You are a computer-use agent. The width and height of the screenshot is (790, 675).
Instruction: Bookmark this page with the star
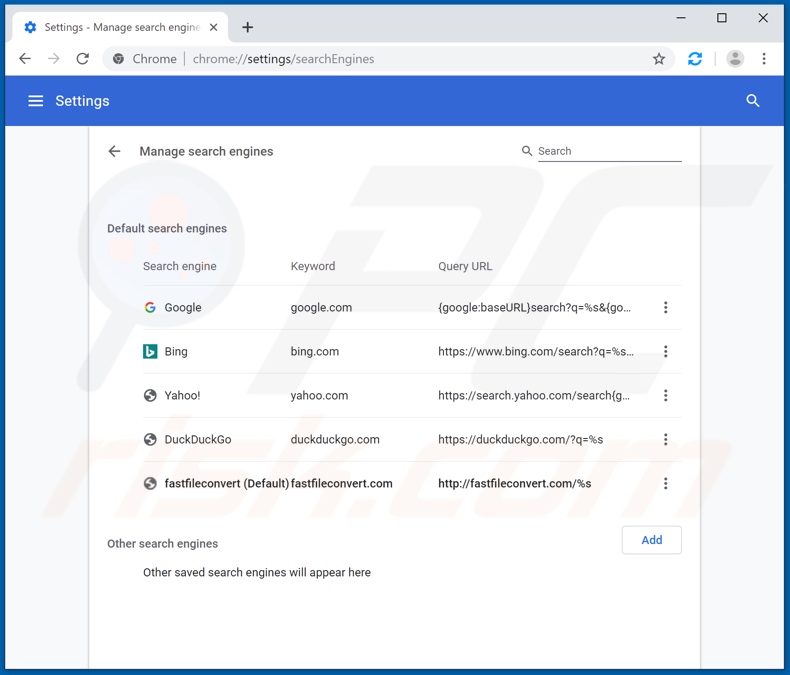pyautogui.click(x=659, y=59)
